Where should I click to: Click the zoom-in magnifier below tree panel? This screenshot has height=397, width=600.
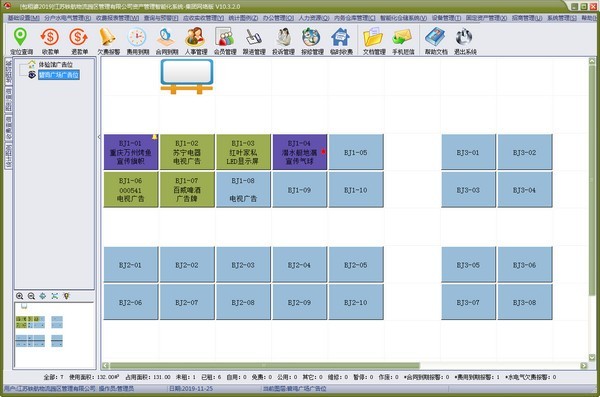tap(20, 296)
